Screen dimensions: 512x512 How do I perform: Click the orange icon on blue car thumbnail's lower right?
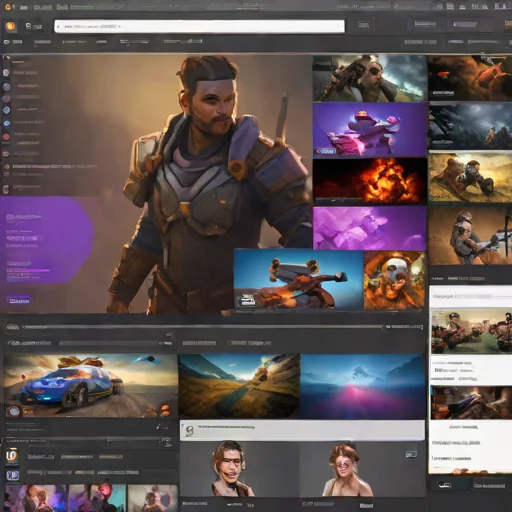[165, 410]
